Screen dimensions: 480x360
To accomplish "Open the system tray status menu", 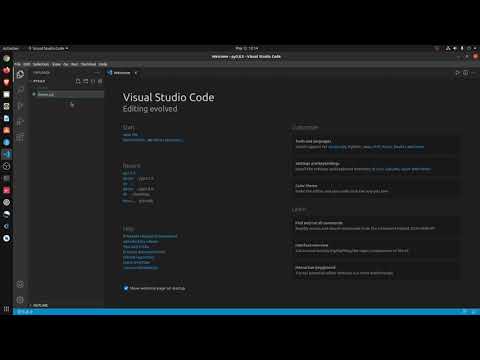I will point(461,48).
